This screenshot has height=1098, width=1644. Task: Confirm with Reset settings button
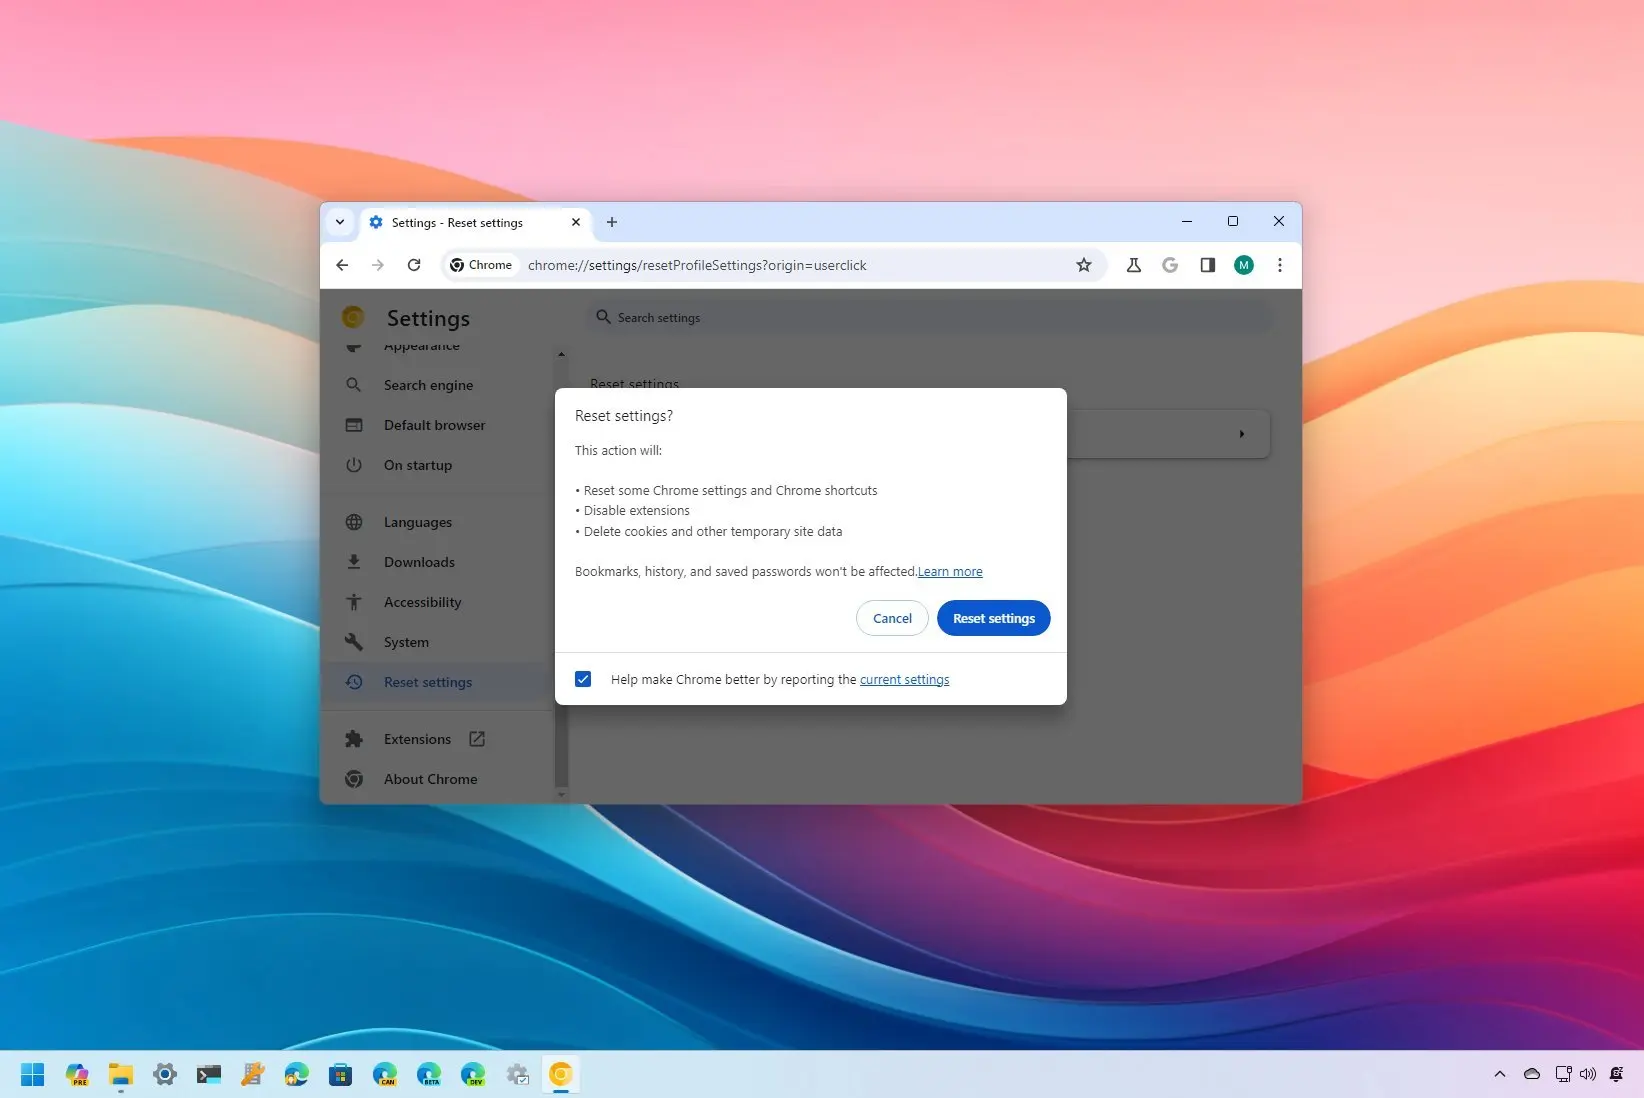coord(994,618)
